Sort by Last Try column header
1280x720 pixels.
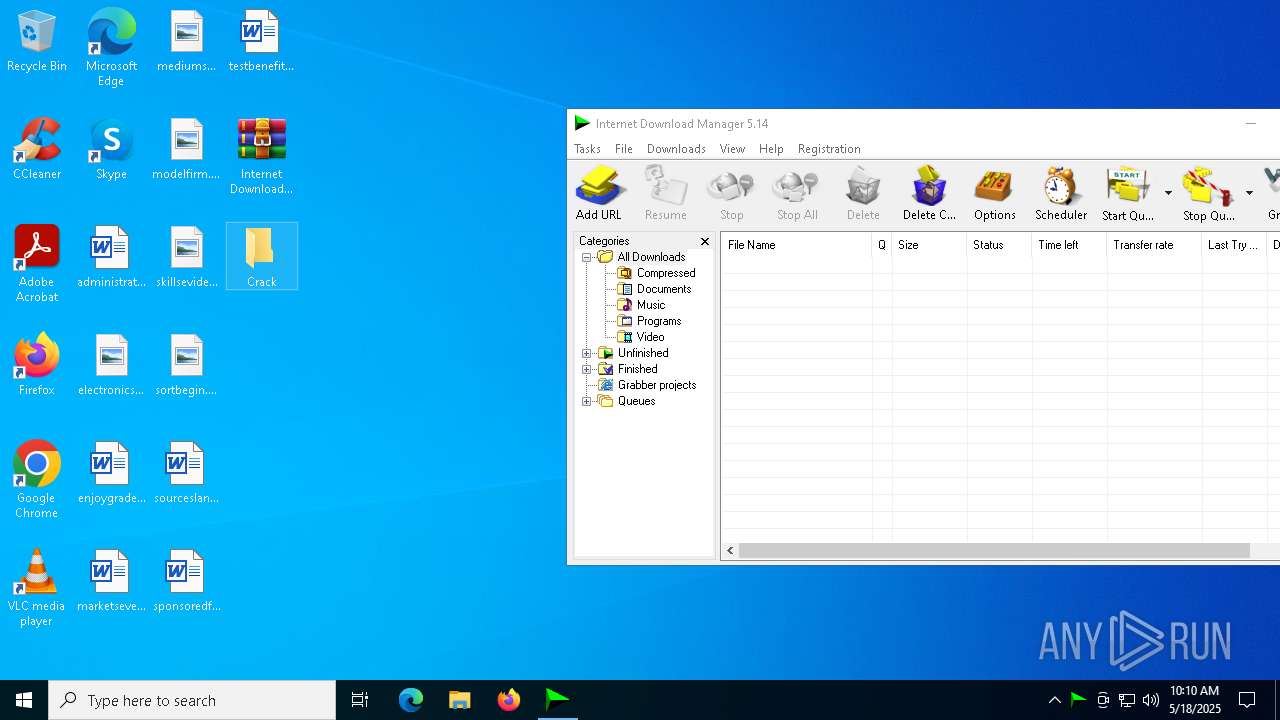(1234, 245)
